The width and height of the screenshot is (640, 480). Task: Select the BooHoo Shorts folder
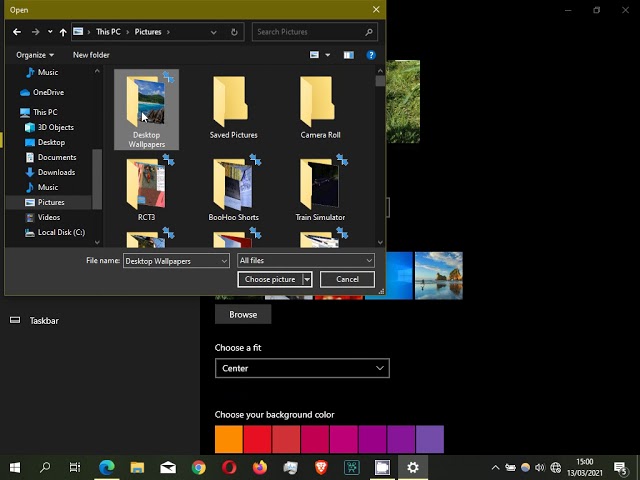point(233,189)
